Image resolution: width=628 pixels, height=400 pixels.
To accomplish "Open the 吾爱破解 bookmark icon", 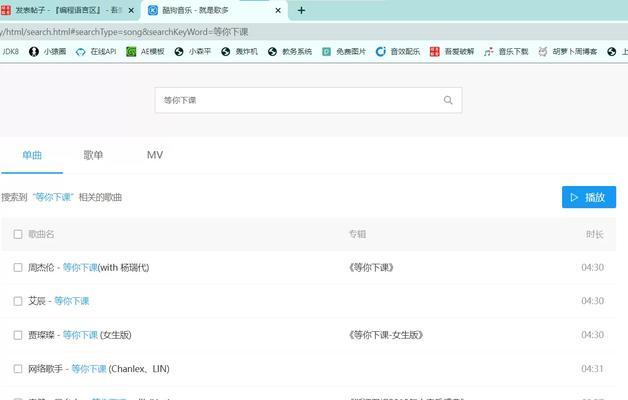I will pyautogui.click(x=435, y=51).
